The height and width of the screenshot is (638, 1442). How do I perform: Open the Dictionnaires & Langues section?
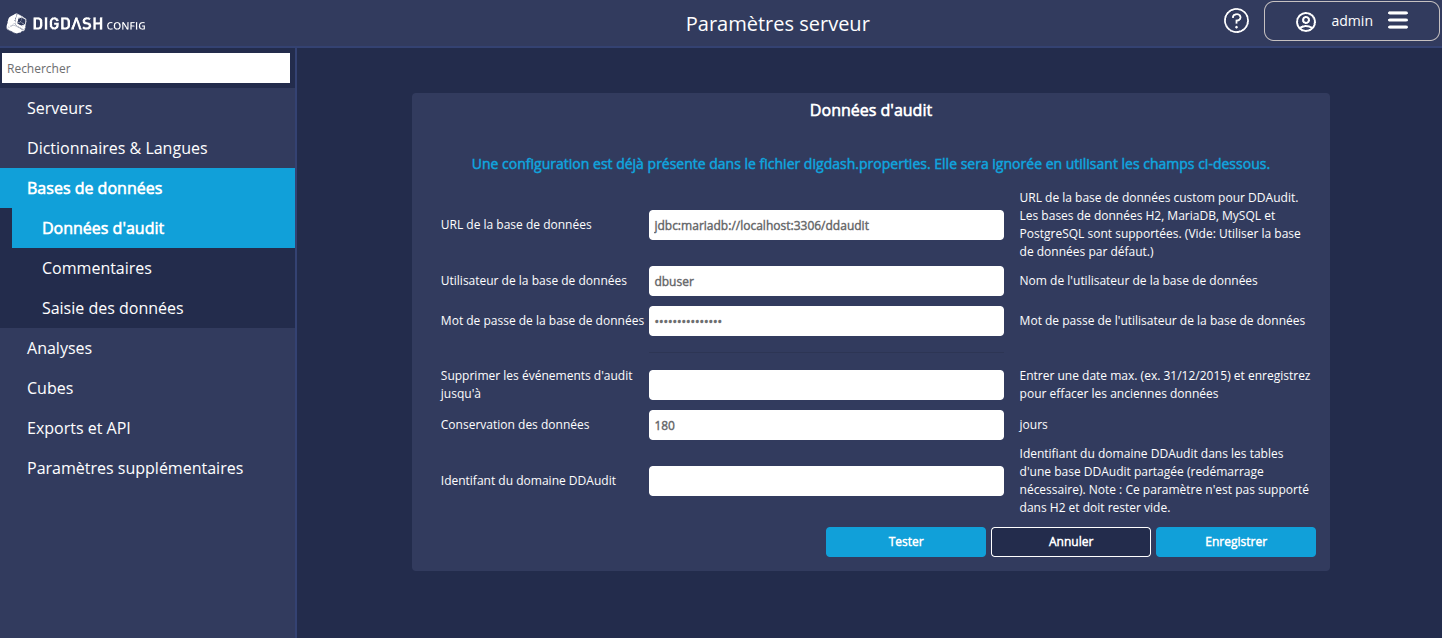[117, 147]
